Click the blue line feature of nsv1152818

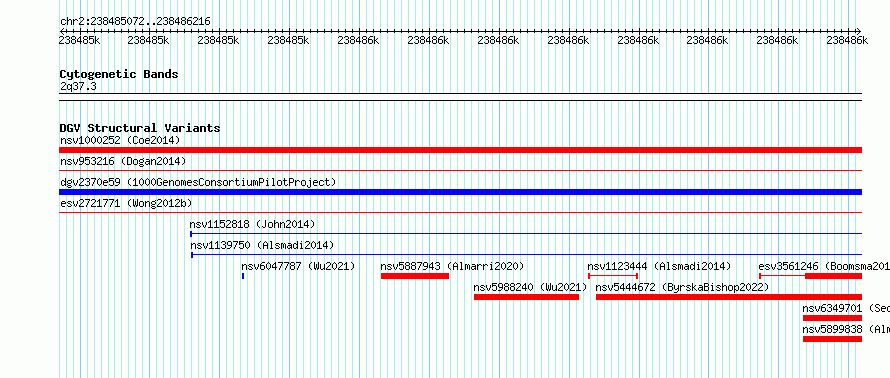(x=526, y=233)
